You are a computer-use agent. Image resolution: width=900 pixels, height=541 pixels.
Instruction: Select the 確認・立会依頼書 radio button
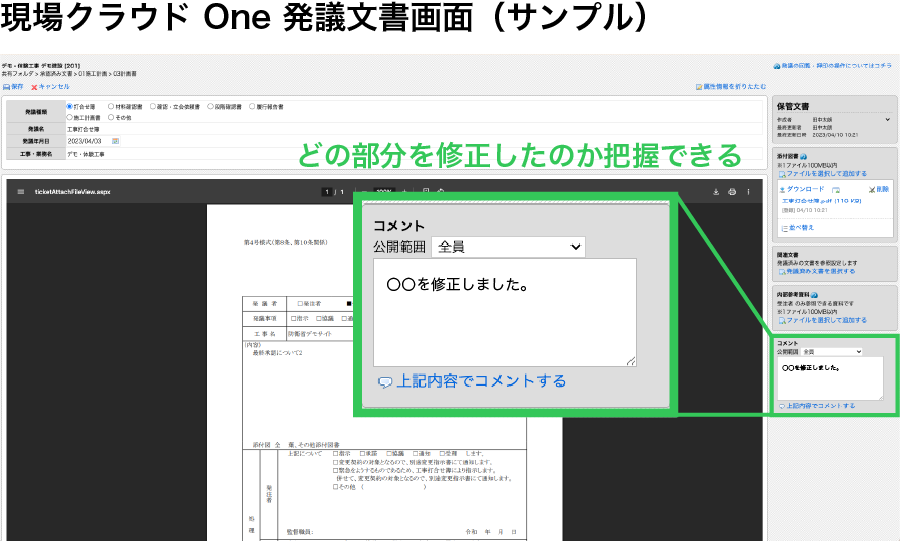[x=153, y=107]
